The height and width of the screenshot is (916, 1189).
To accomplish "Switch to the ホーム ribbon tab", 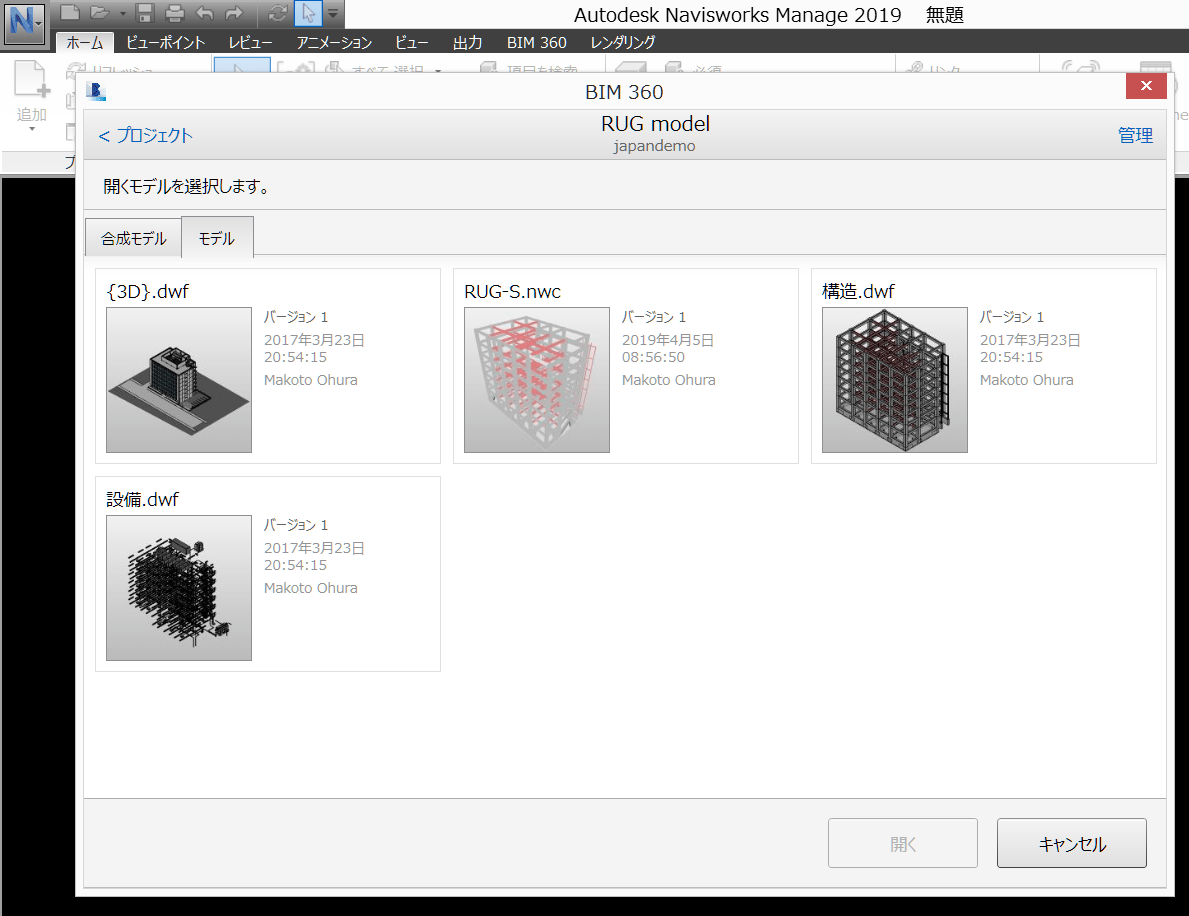I will (x=84, y=42).
